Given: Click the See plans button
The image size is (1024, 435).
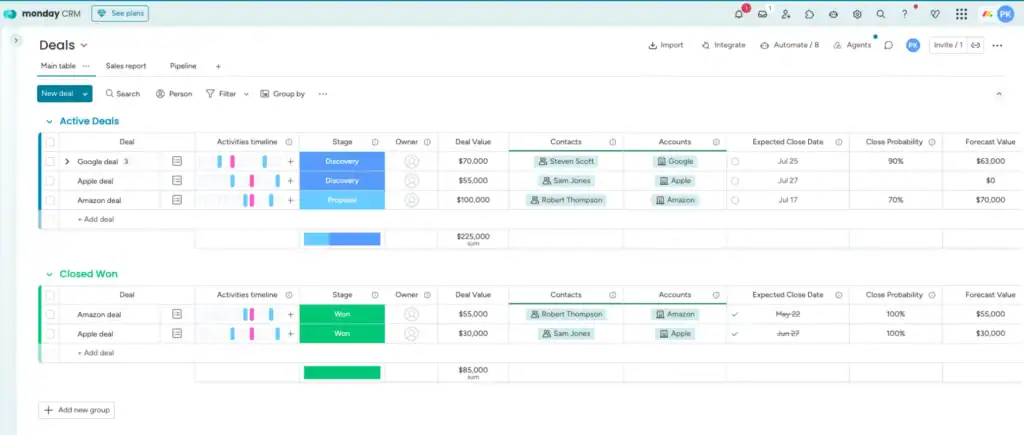Looking at the screenshot, I should [120, 14].
